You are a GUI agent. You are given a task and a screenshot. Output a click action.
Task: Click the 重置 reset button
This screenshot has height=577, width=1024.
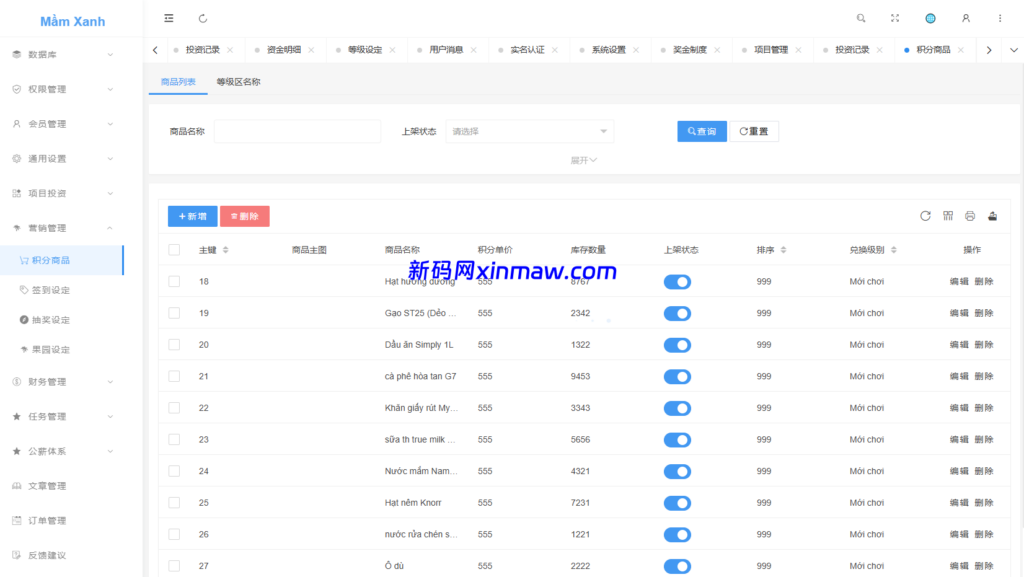[x=754, y=131]
